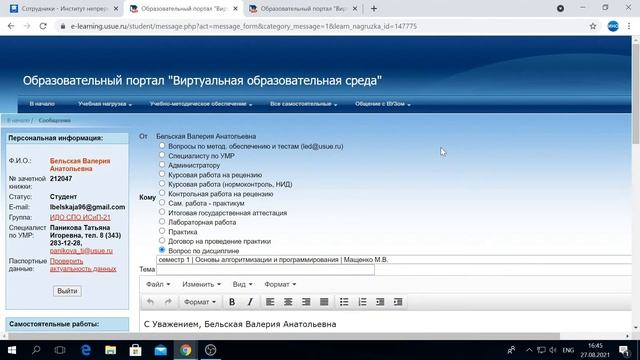Image resolution: width=640 pixels, height=360 pixels.
Task: Bookmark this page with star icon
Action: pos(593,26)
